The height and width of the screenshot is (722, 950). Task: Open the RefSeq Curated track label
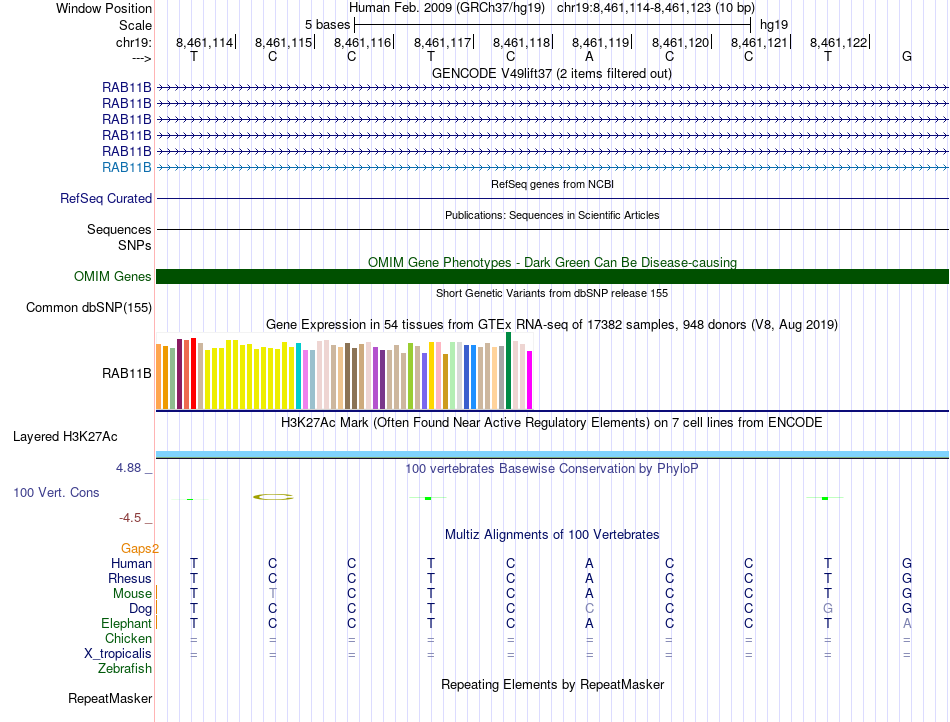pyautogui.click(x=106, y=199)
